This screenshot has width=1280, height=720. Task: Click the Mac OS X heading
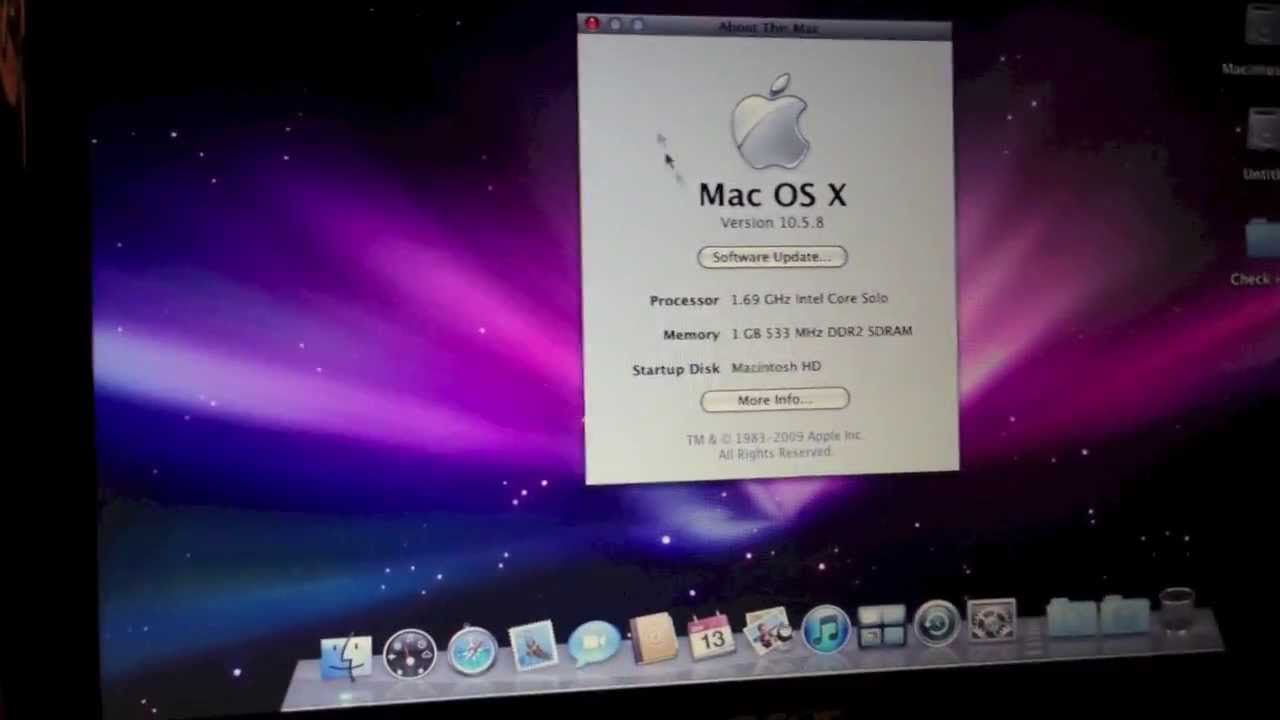772,194
